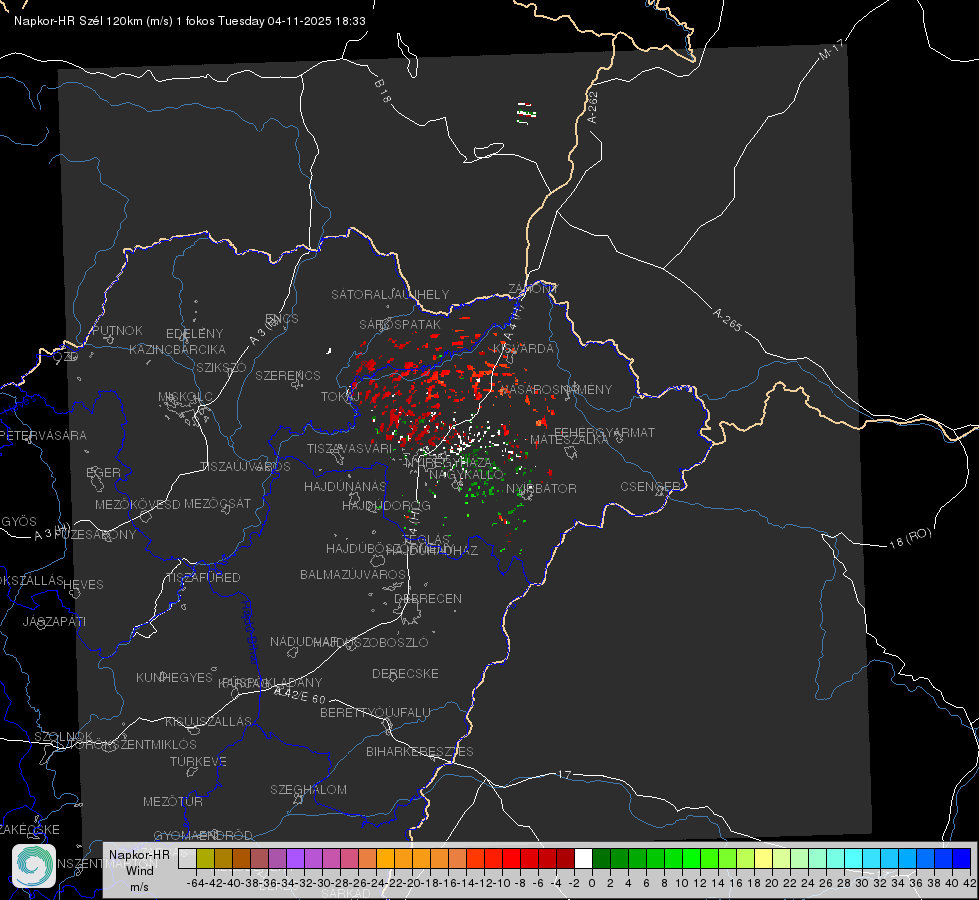Click the A42/E 60 road label
Screen dimensions: 979x900
(300, 695)
